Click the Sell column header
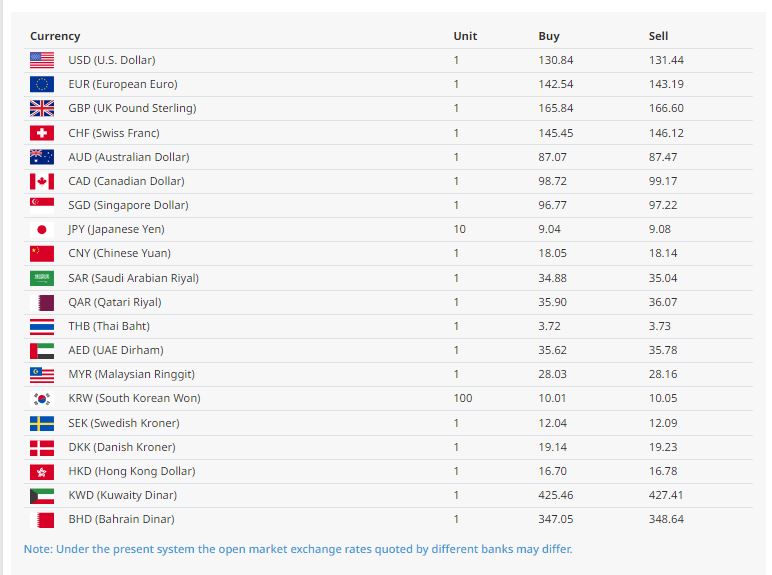 (658, 36)
